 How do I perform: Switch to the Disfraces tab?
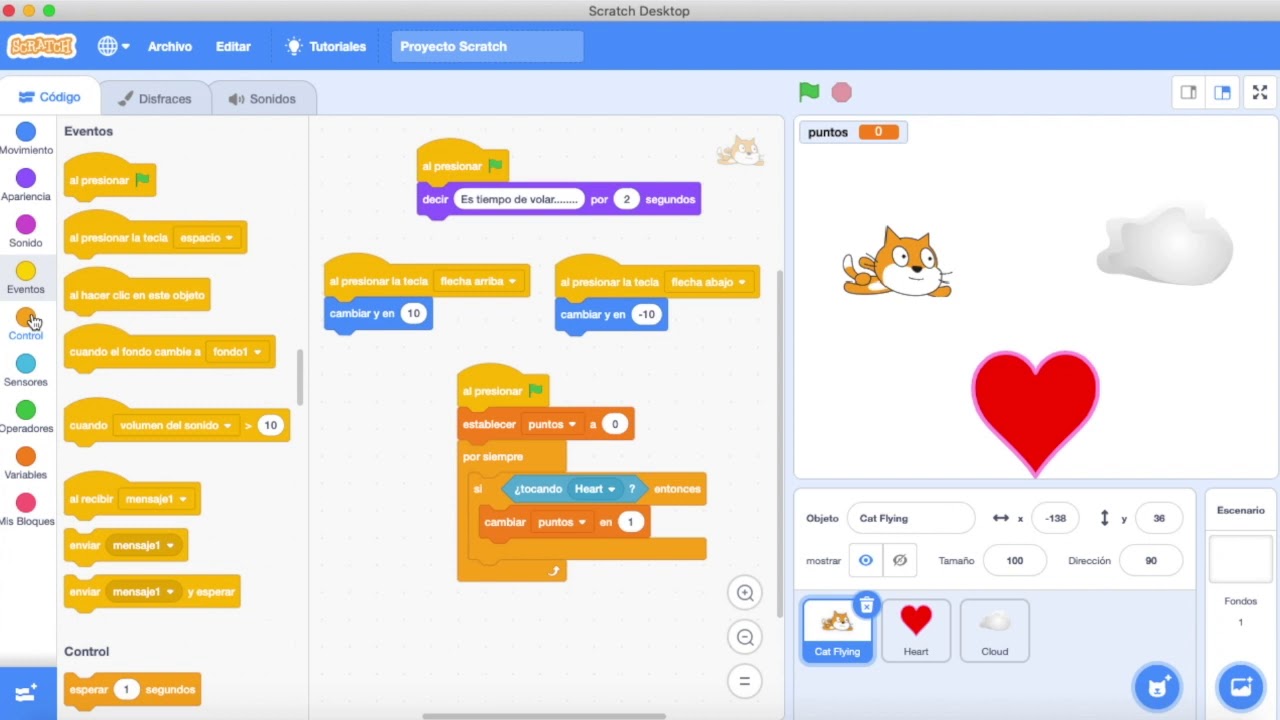[155, 99]
